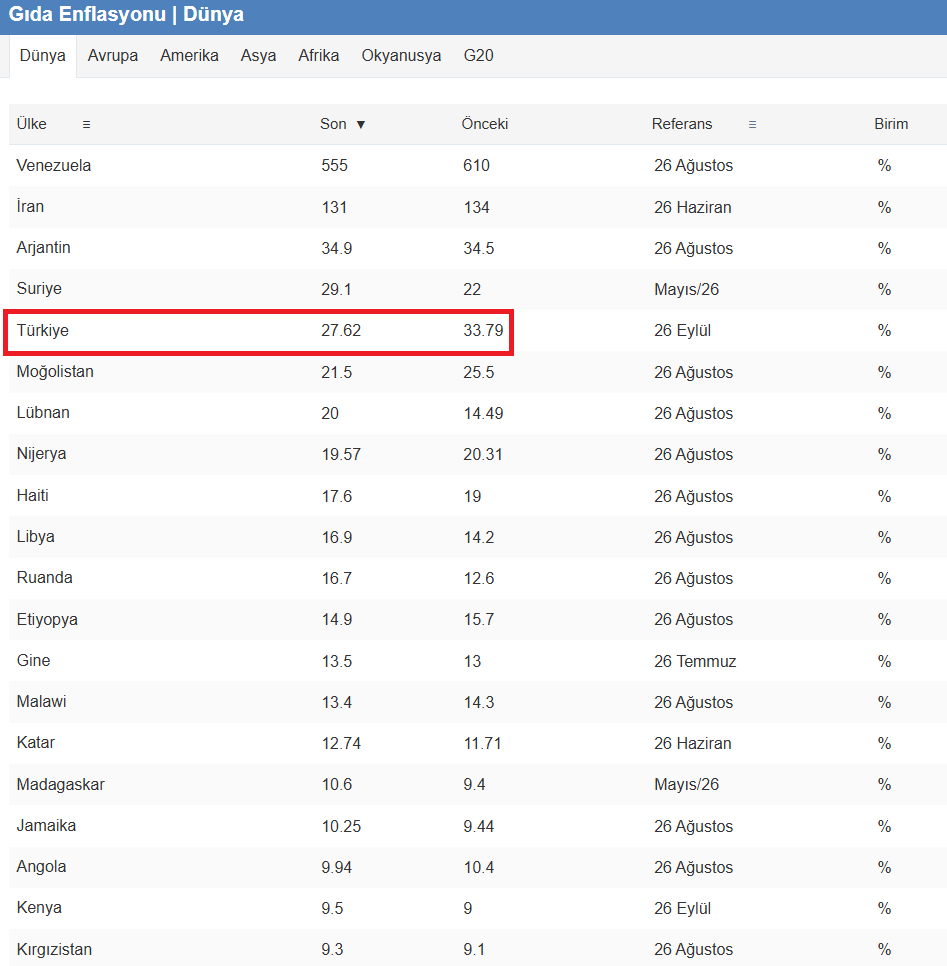The image size is (947, 966).
Task: Open the İran country link
Action: point(30,206)
